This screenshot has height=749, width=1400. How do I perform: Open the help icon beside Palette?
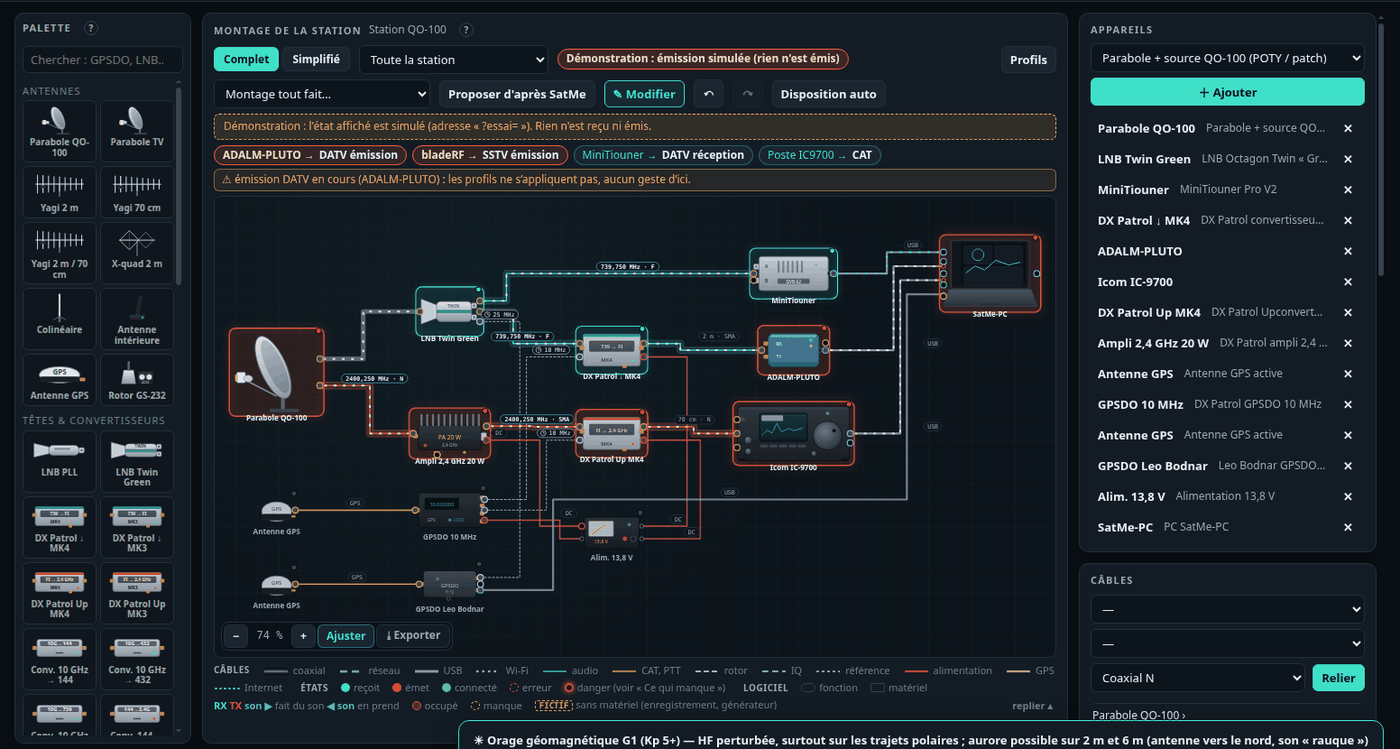91,29
